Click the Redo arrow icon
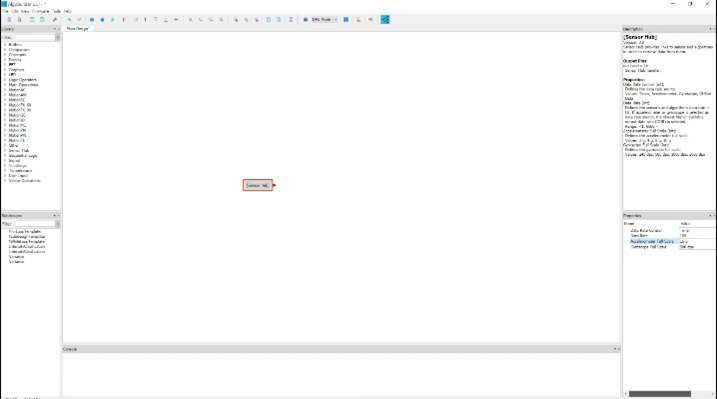717x399 pixels. [x=80, y=20]
